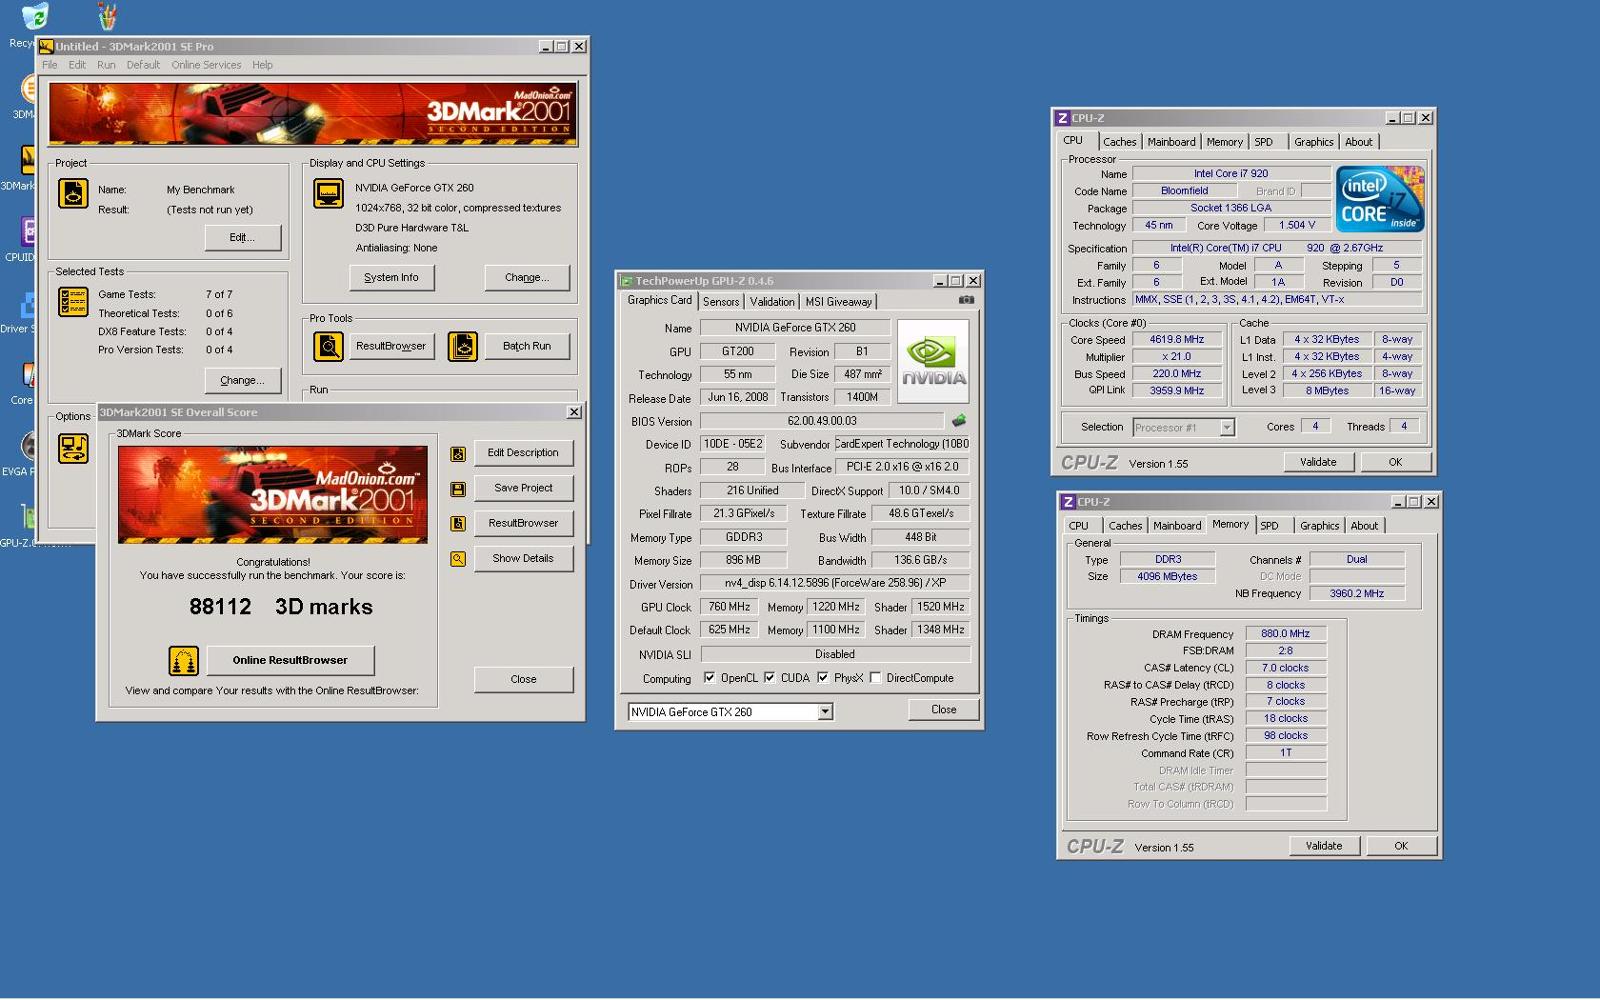Open the Online Services menu
The width and height of the screenshot is (1600, 1000).
click(x=206, y=65)
